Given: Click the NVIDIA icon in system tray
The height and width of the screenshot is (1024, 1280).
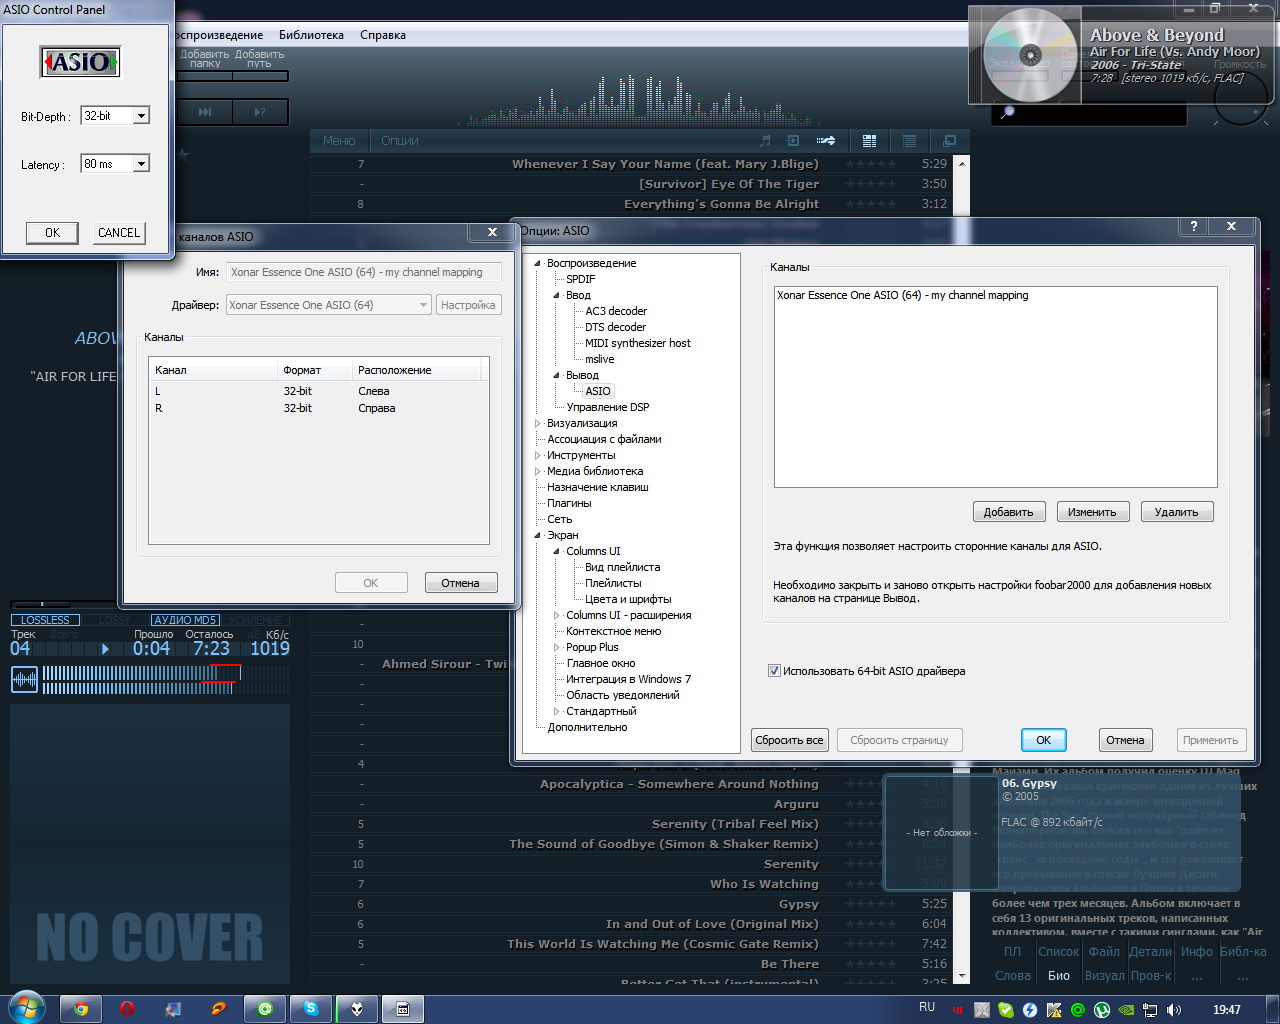Looking at the screenshot, I should (x=1126, y=1010).
